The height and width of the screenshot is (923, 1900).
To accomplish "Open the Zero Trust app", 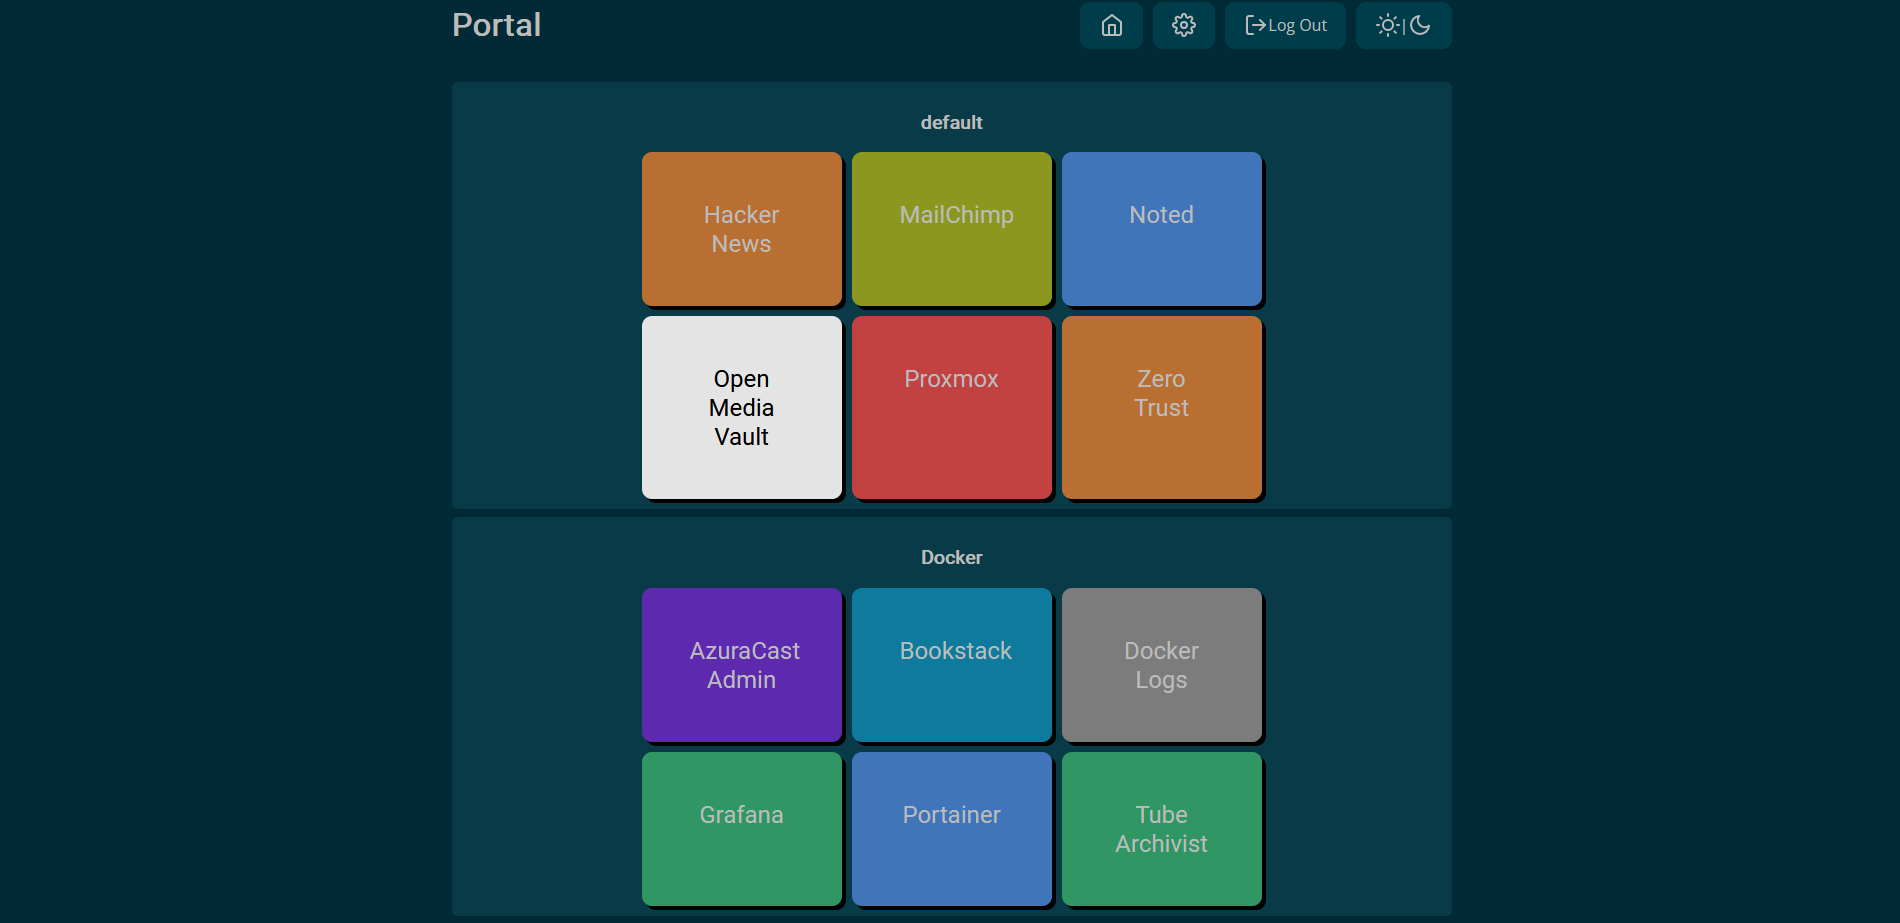I will (1161, 407).
